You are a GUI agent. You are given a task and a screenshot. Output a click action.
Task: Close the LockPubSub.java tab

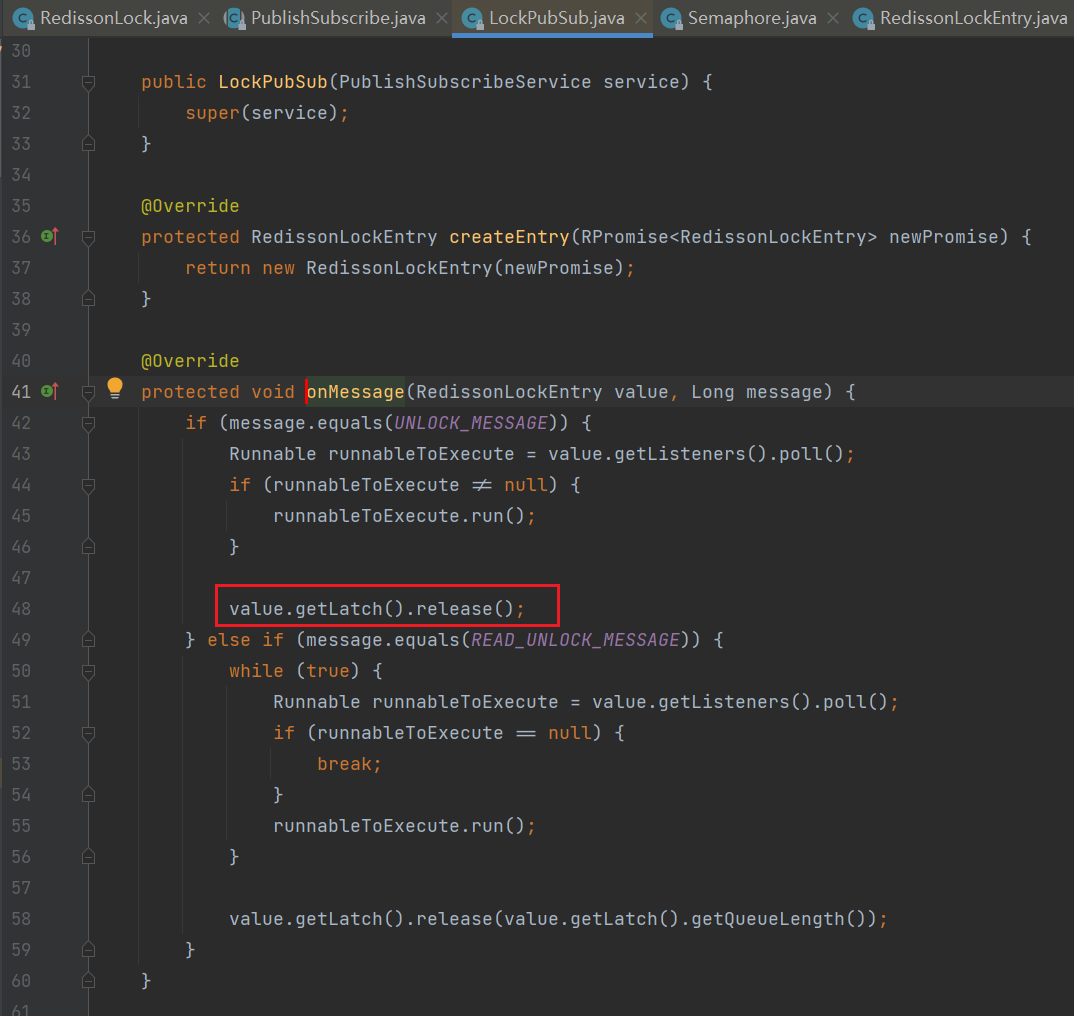[x=640, y=18]
